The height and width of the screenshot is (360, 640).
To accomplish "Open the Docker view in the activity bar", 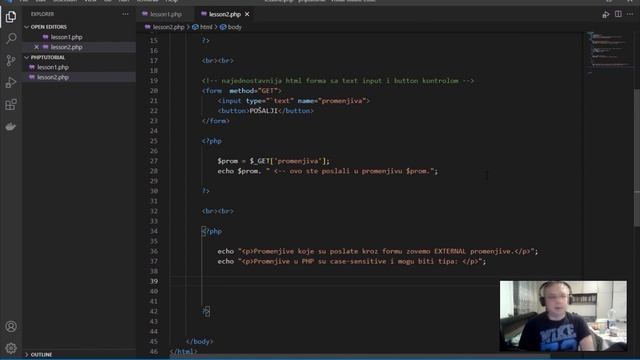I will 11,127.
